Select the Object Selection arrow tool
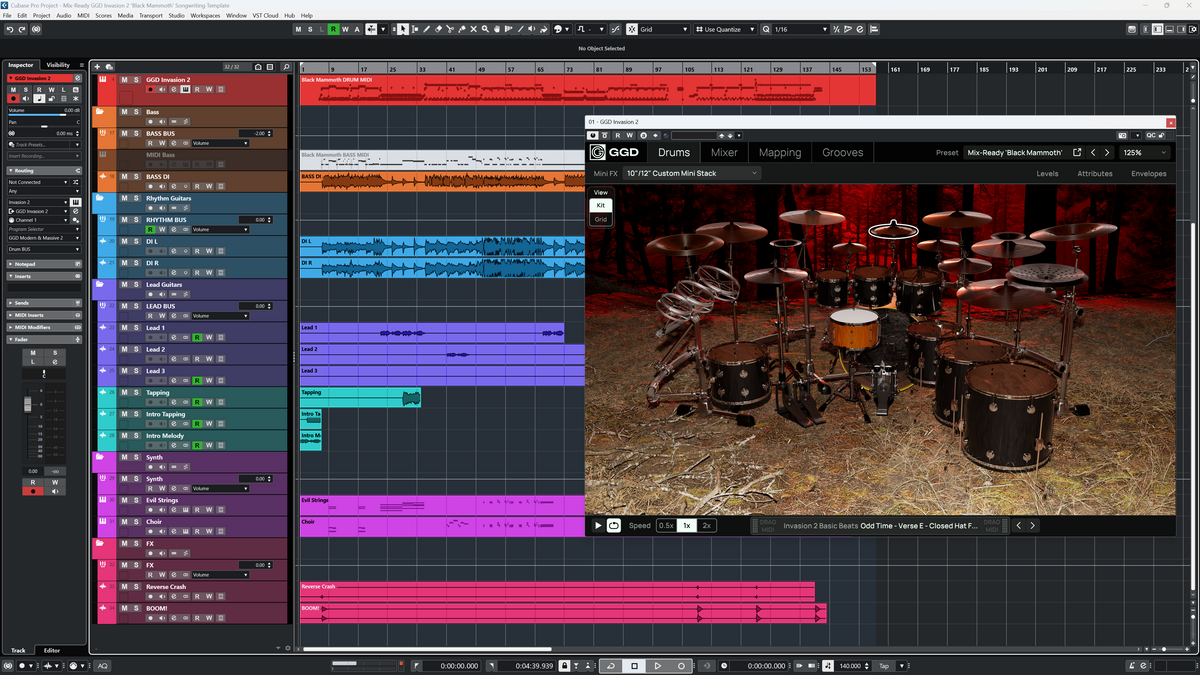 [x=403, y=29]
